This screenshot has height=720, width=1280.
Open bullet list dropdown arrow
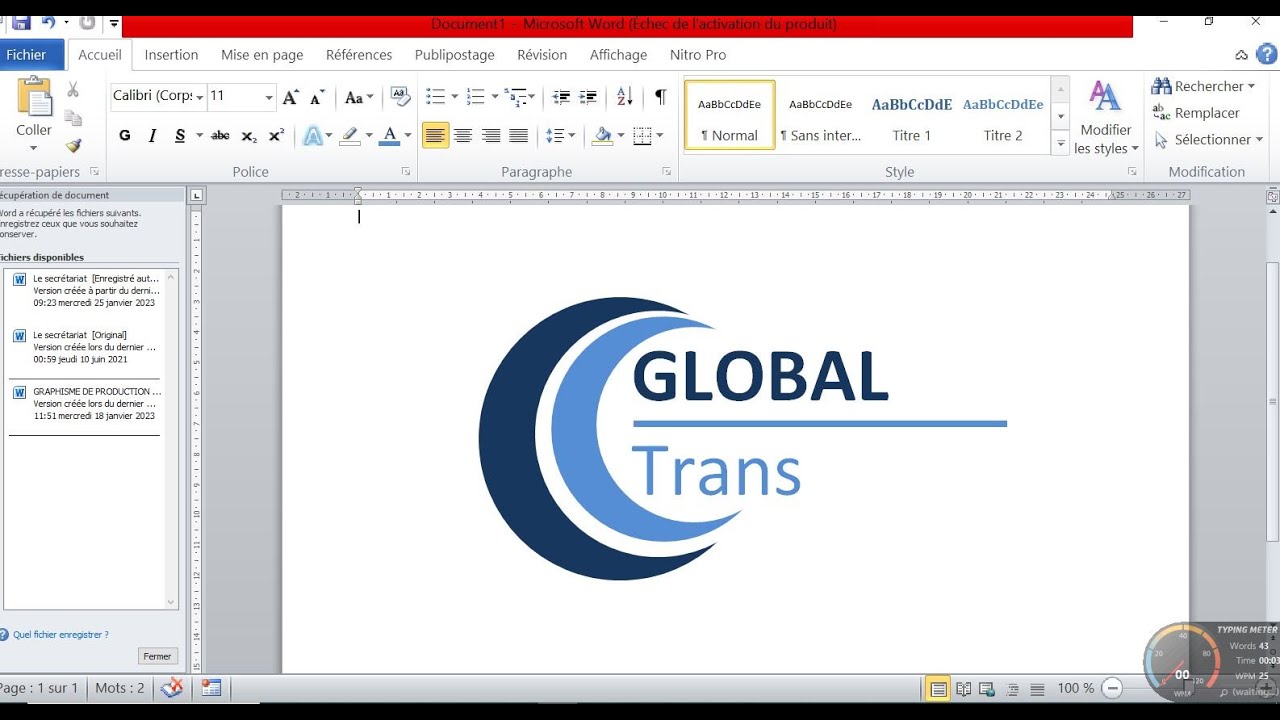point(454,97)
